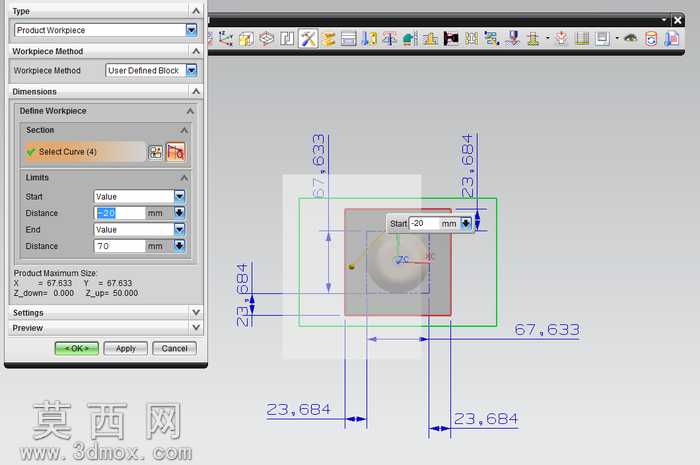
Task: Click the white bracket-shaped toolbar icon
Action: 287,39
